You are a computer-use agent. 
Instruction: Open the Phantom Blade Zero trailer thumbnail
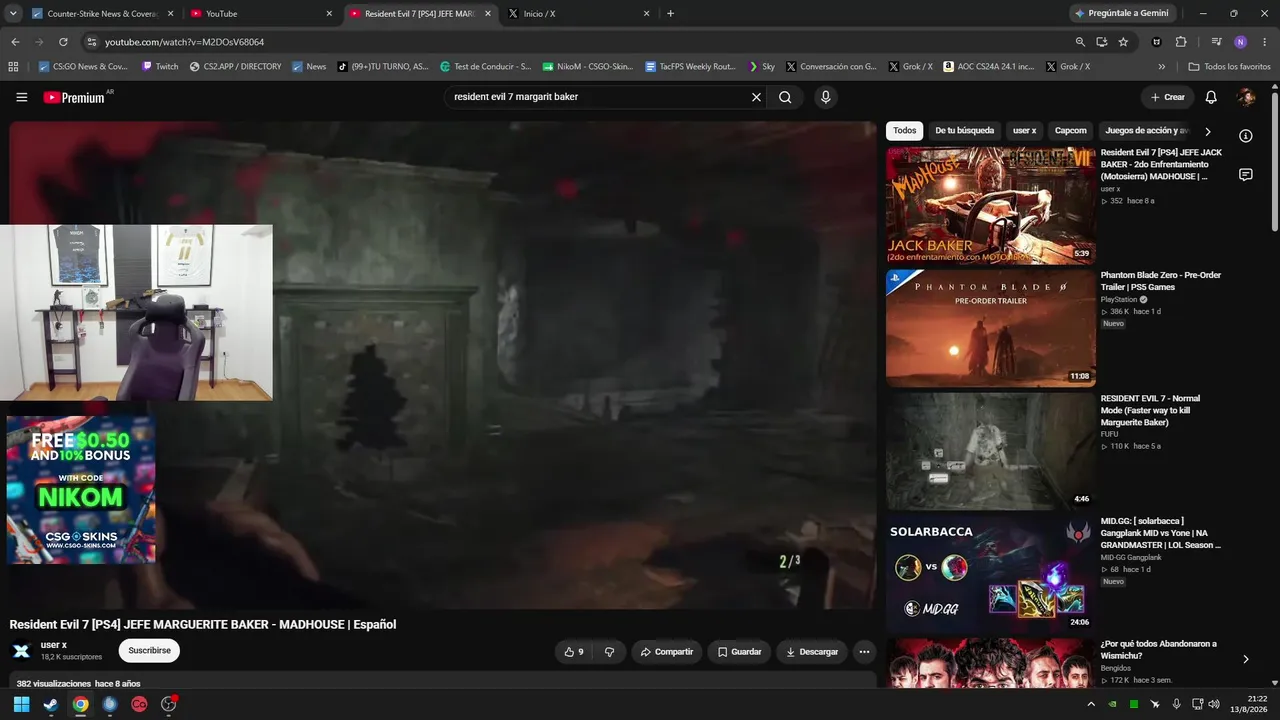coord(991,328)
